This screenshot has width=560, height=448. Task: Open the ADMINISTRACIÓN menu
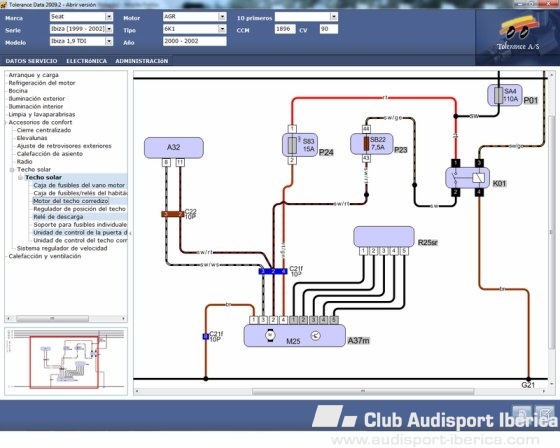pos(141,61)
